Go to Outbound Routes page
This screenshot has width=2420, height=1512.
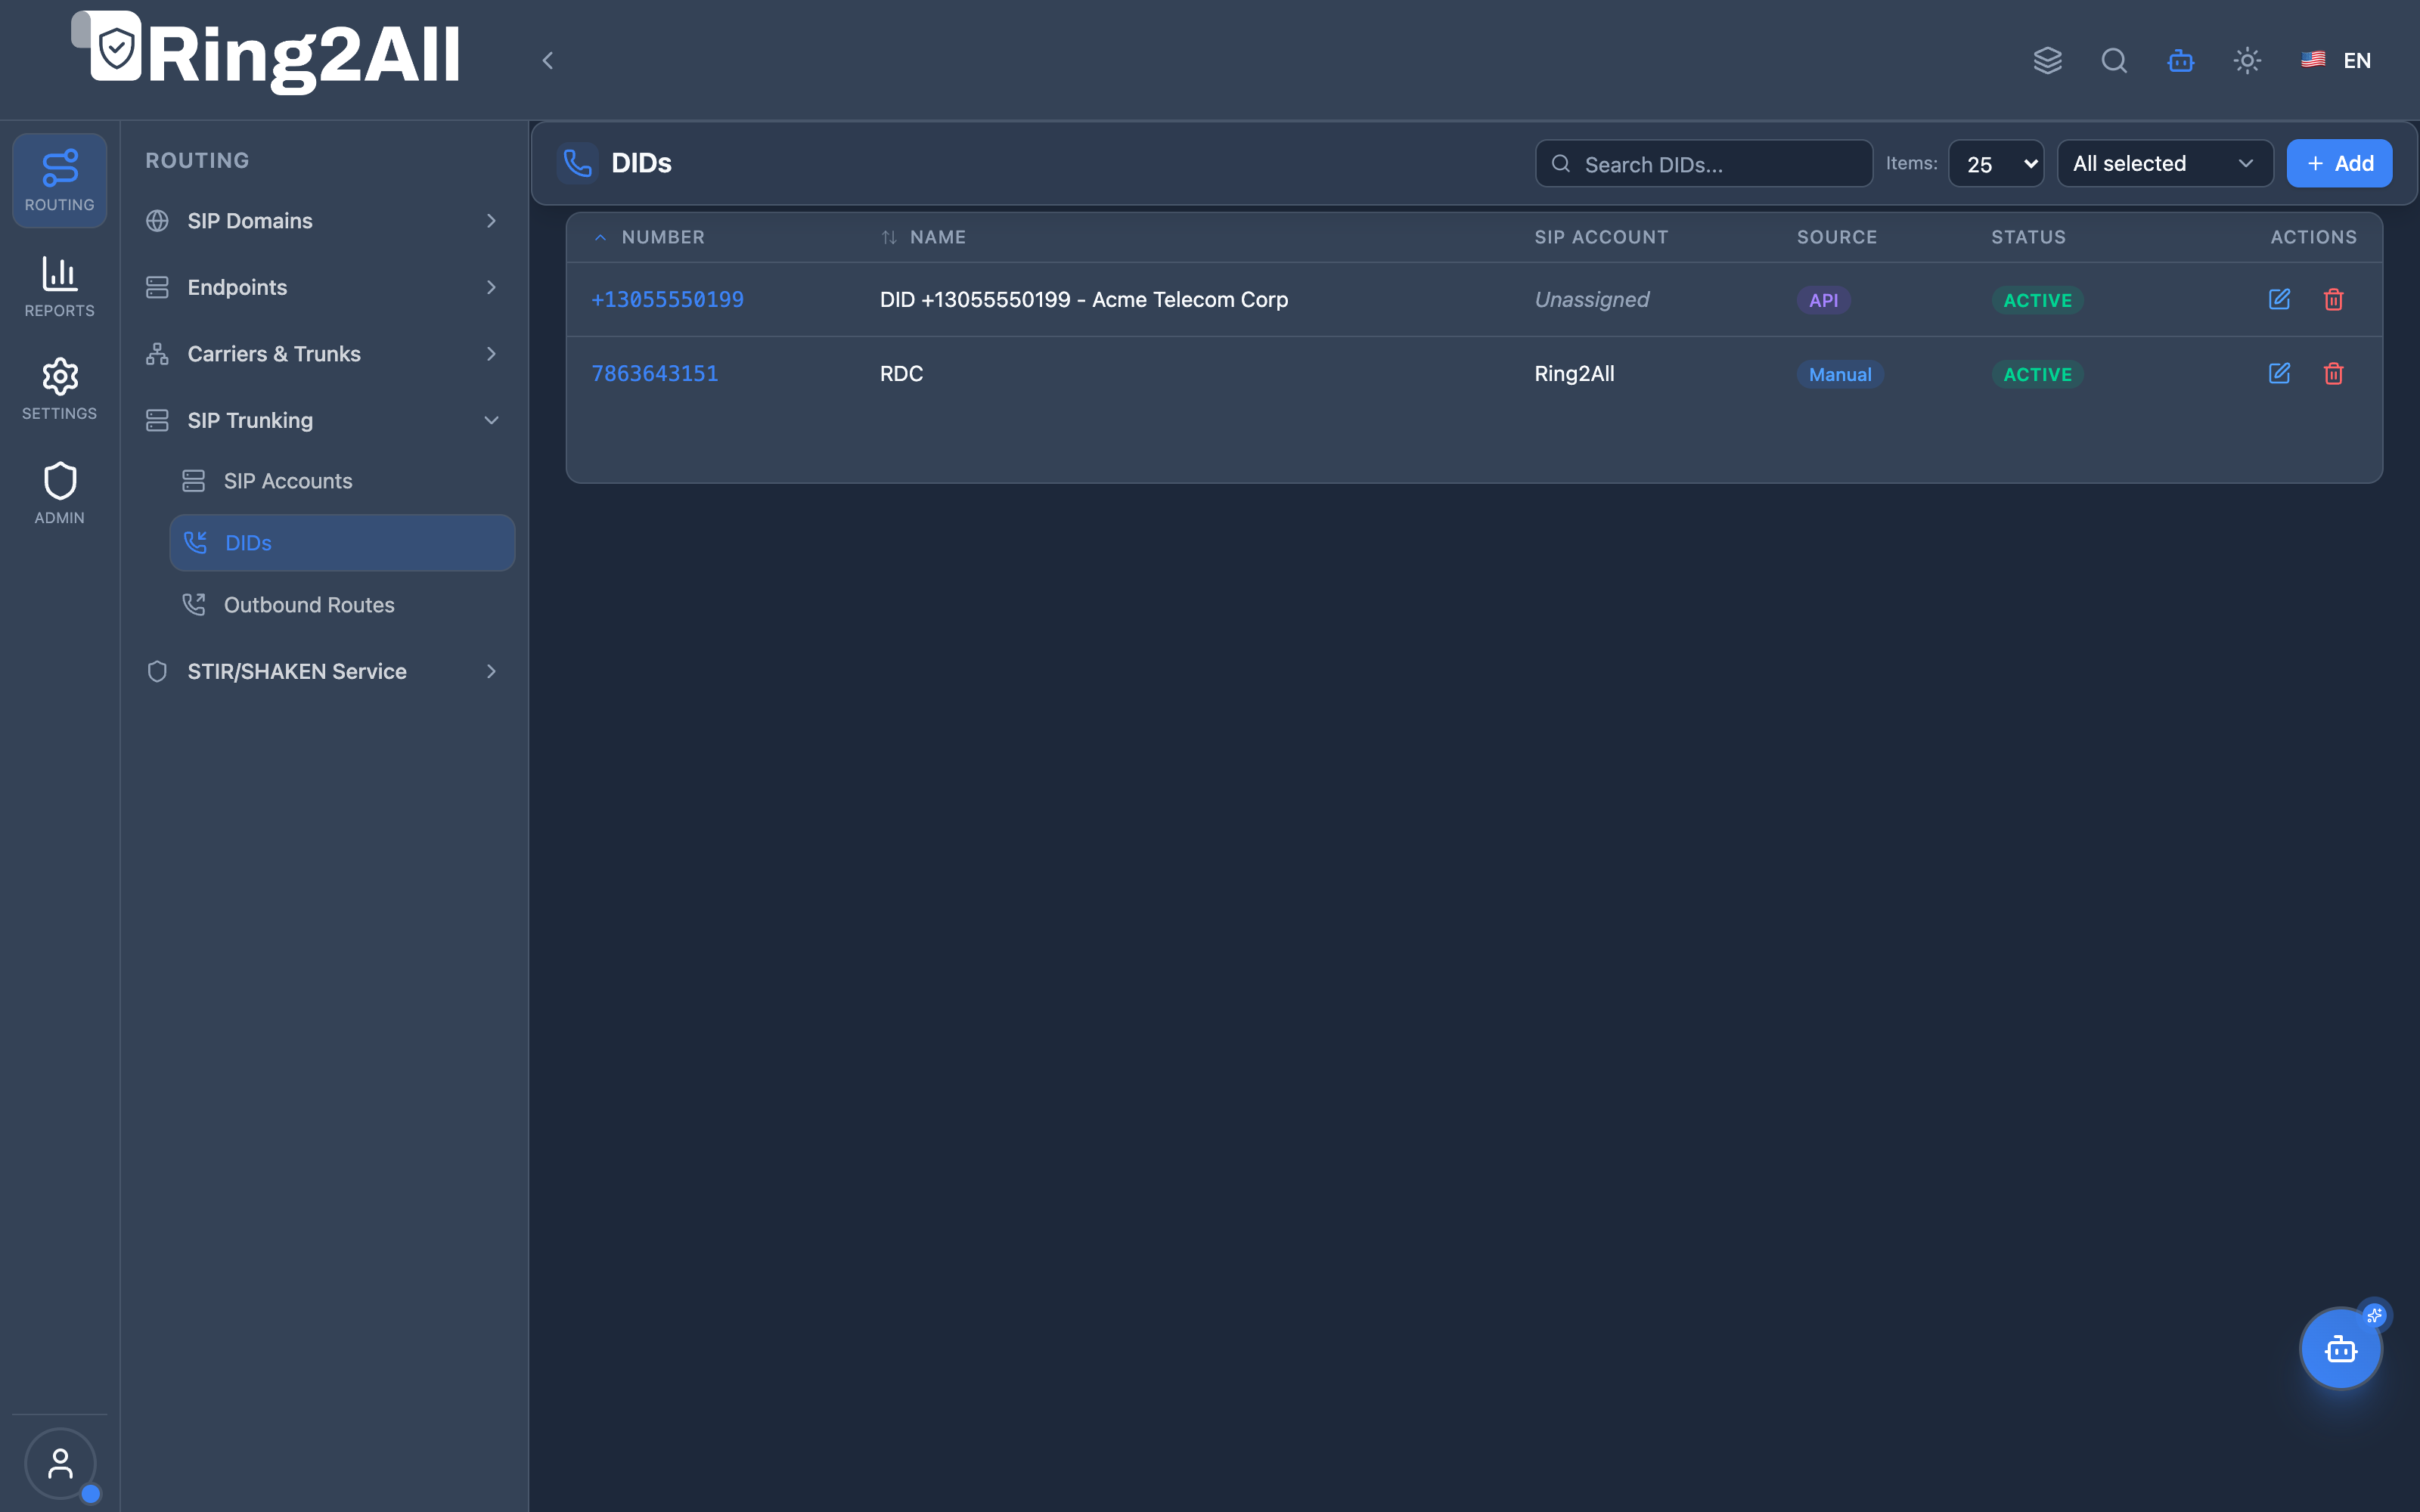point(342,605)
